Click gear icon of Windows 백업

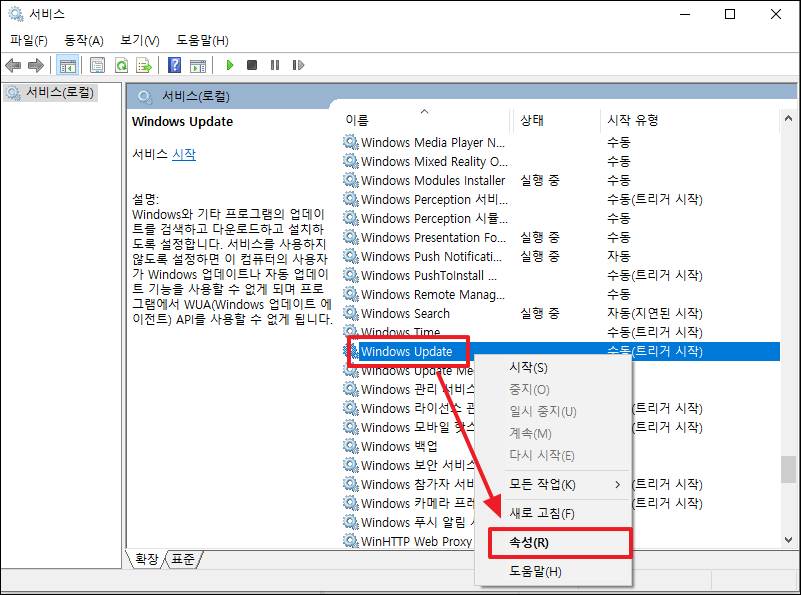click(350, 446)
